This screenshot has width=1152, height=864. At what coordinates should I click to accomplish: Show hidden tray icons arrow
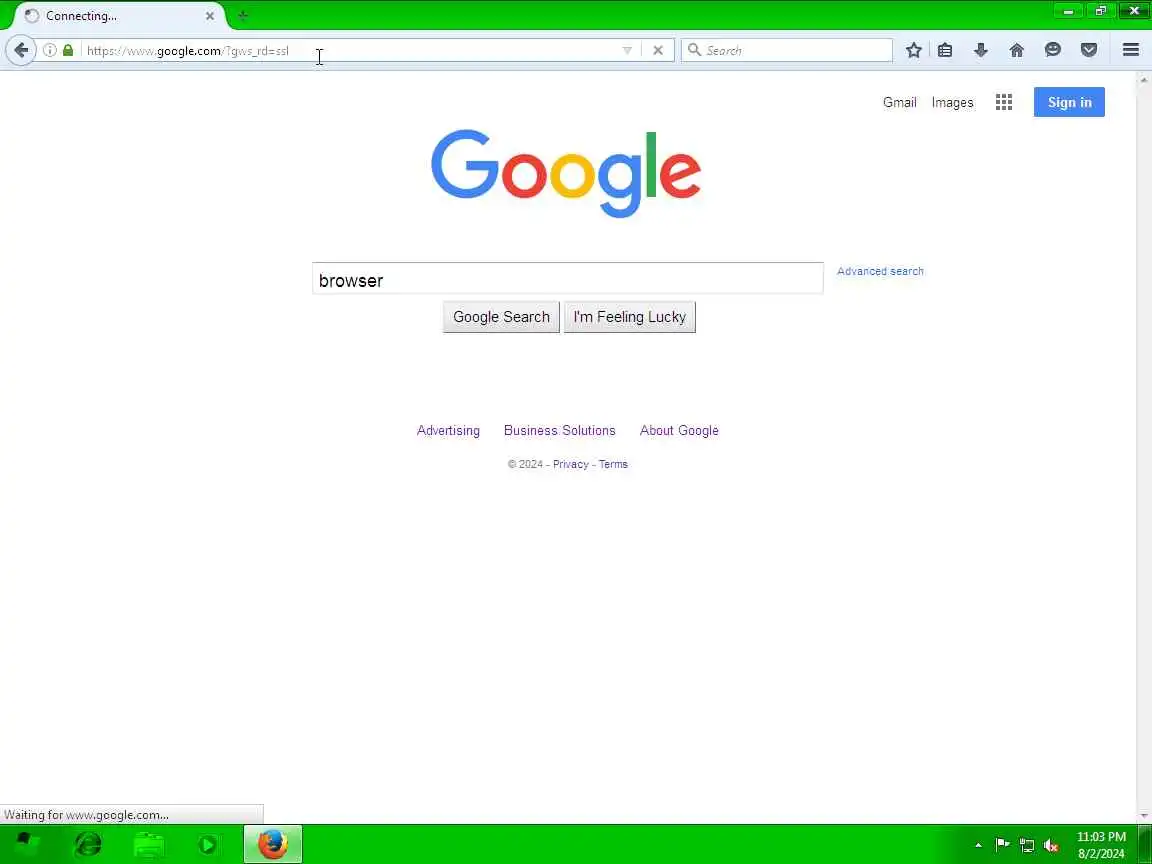pyautogui.click(x=978, y=845)
